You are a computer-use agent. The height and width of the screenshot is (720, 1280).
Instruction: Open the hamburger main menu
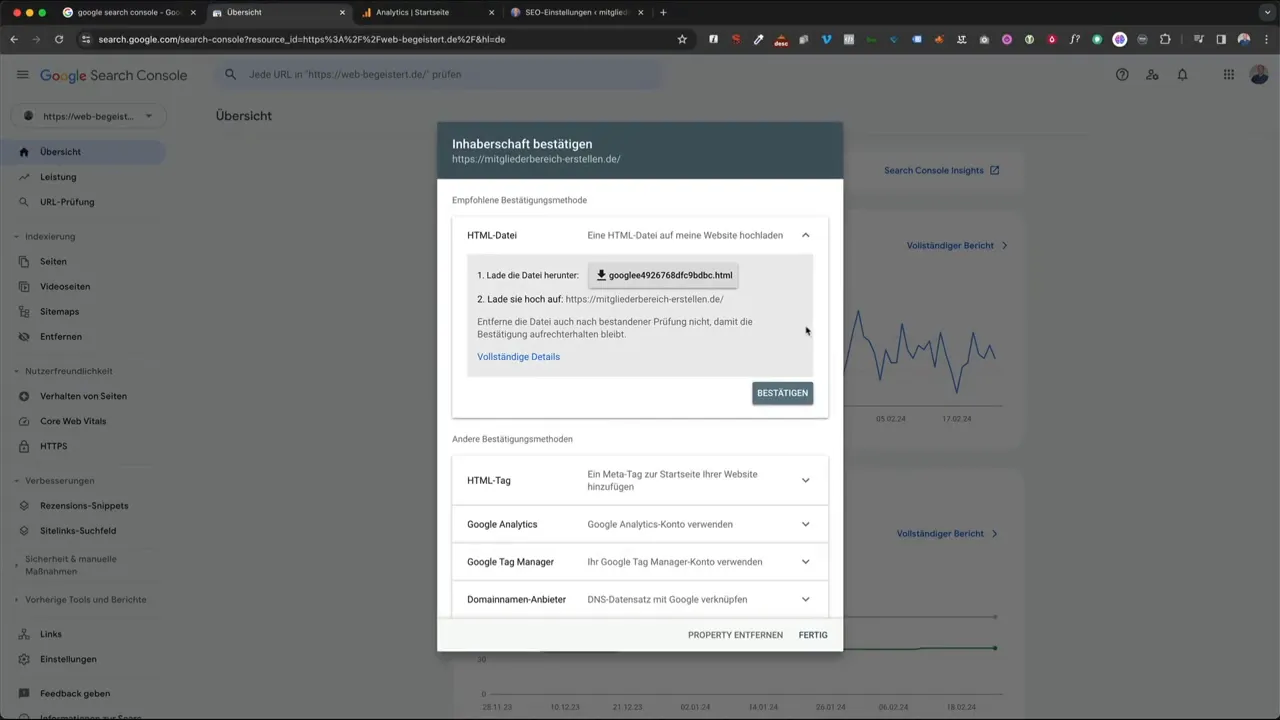22,75
